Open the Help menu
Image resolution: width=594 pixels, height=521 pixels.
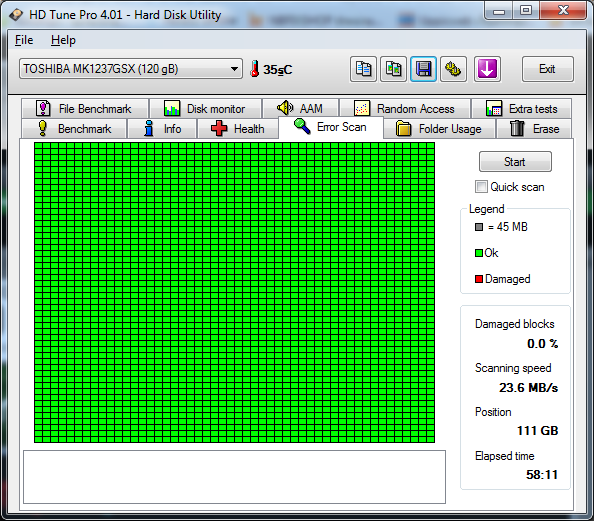coord(63,40)
